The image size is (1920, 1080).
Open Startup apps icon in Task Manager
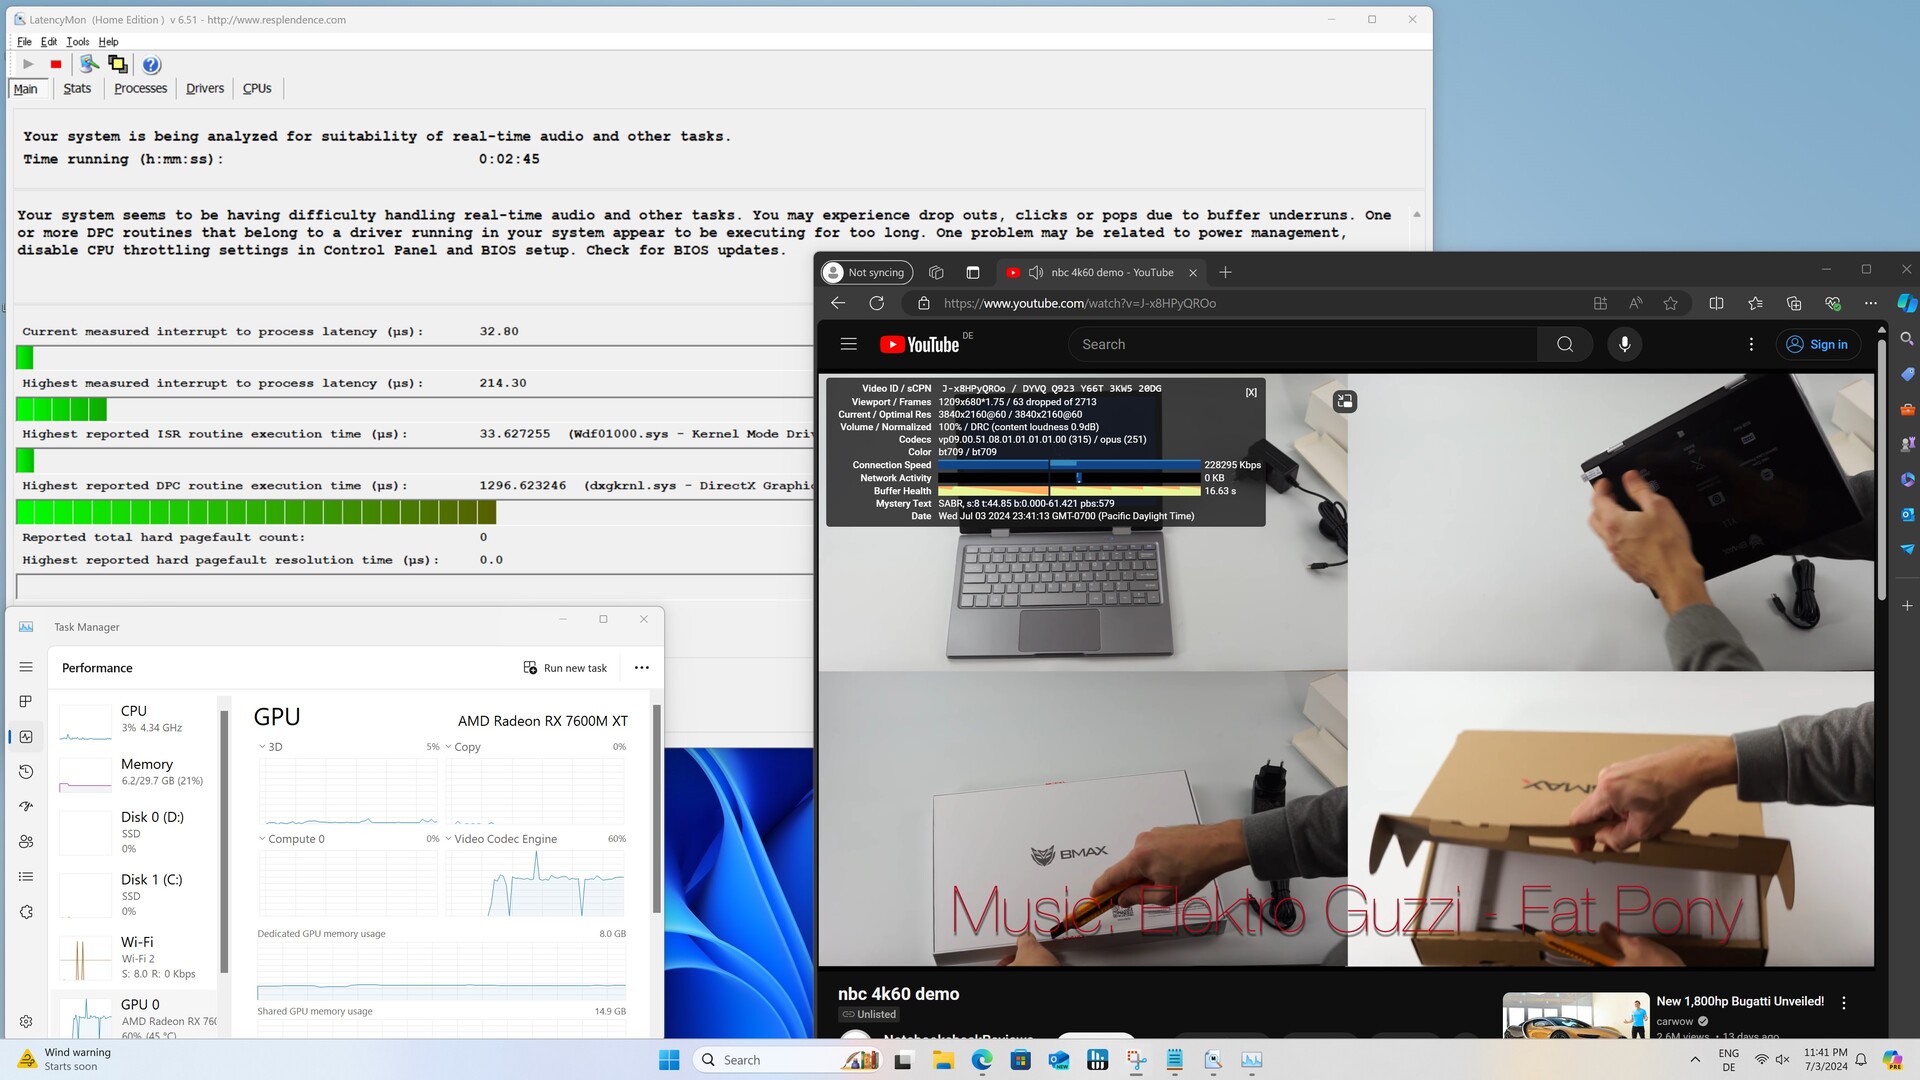click(26, 806)
